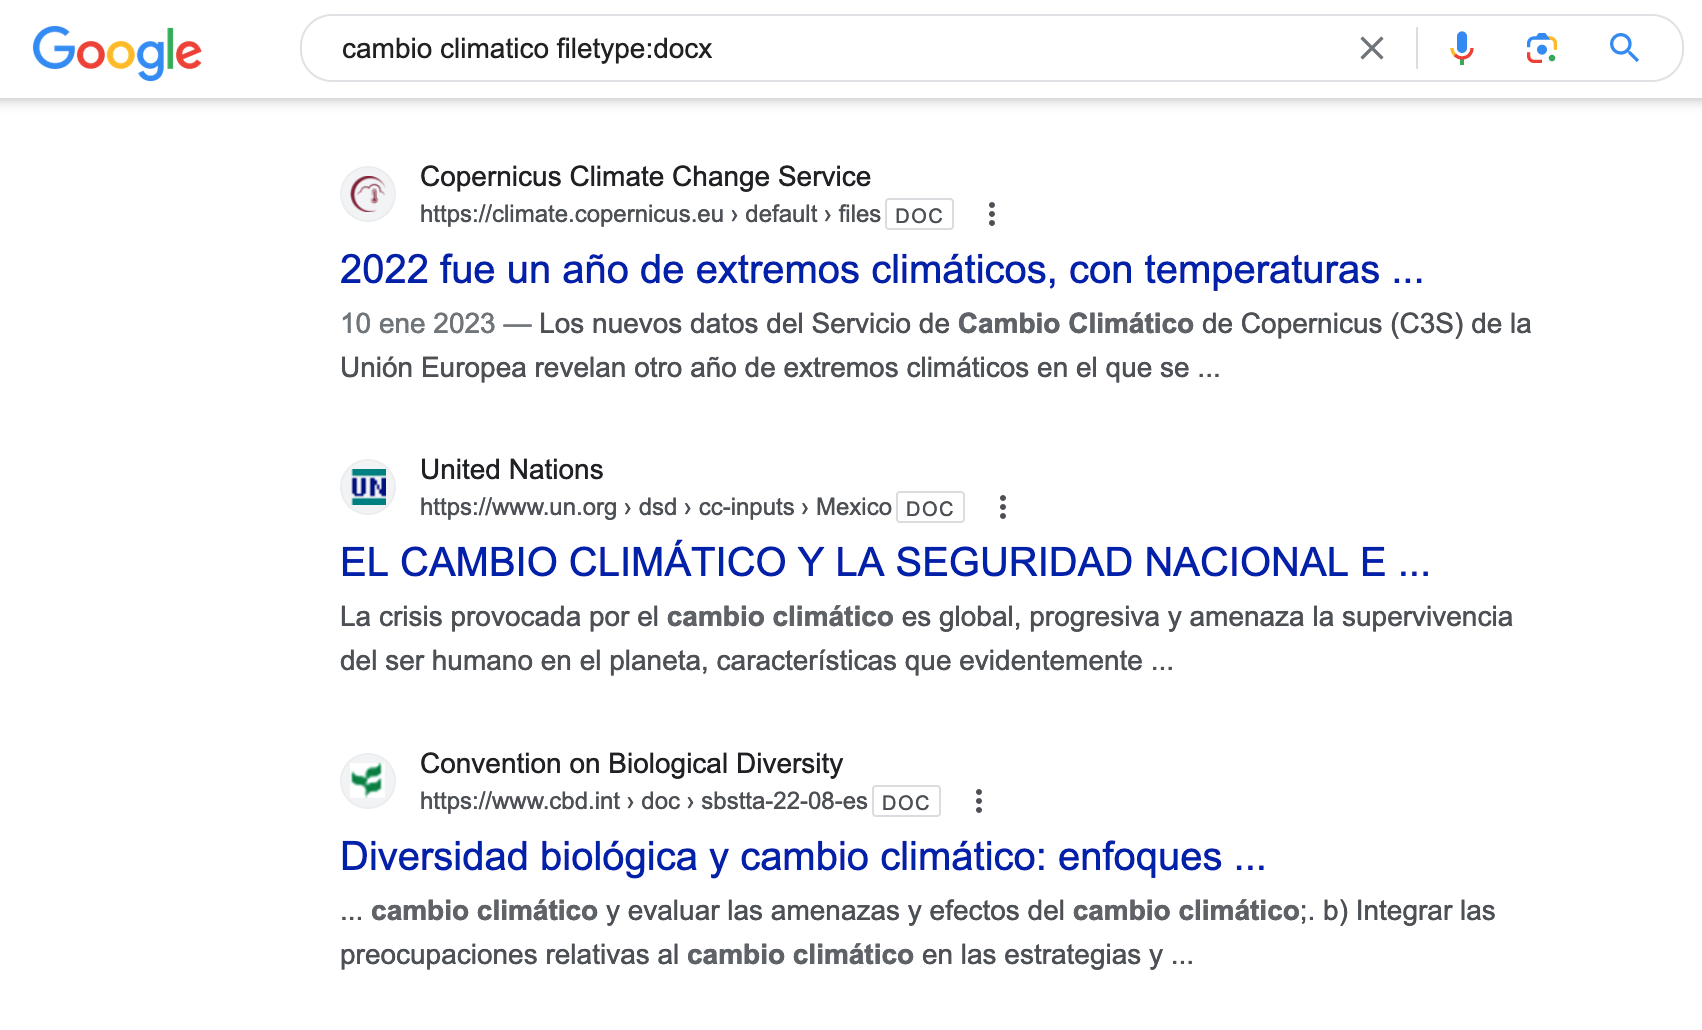Image resolution: width=1702 pixels, height=1030 pixels.
Task: Start a voice search with microphone
Action: point(1461,48)
